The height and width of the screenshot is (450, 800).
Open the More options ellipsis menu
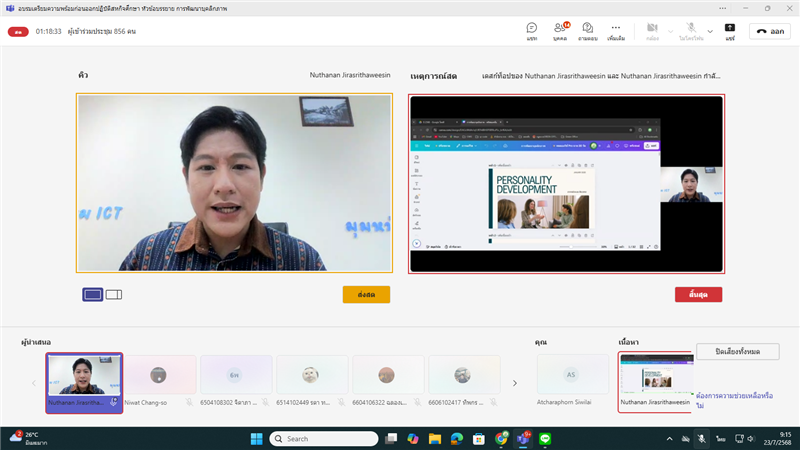pos(616,30)
